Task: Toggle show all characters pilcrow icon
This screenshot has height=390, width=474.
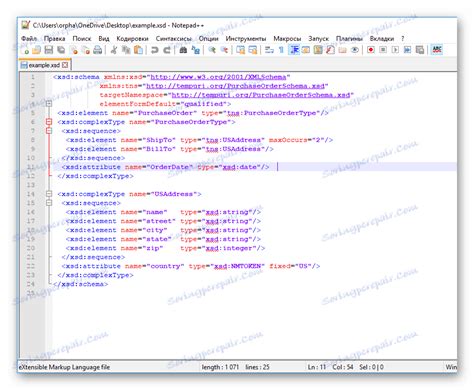Action: [281, 50]
